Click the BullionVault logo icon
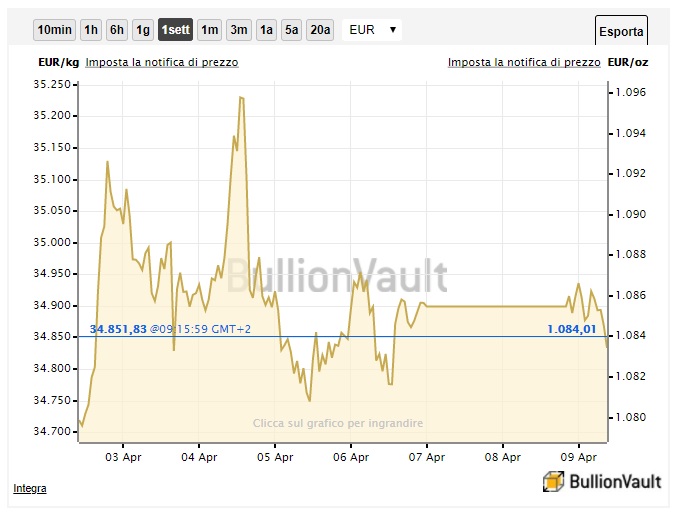 [x=553, y=482]
